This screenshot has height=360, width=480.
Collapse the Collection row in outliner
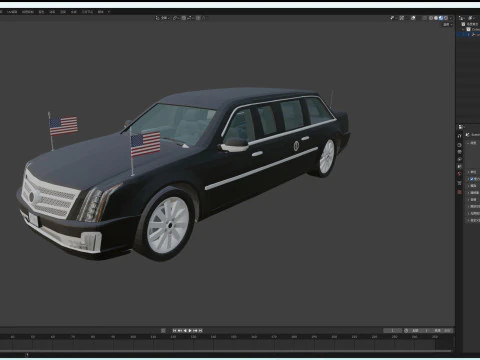[x=463, y=29]
